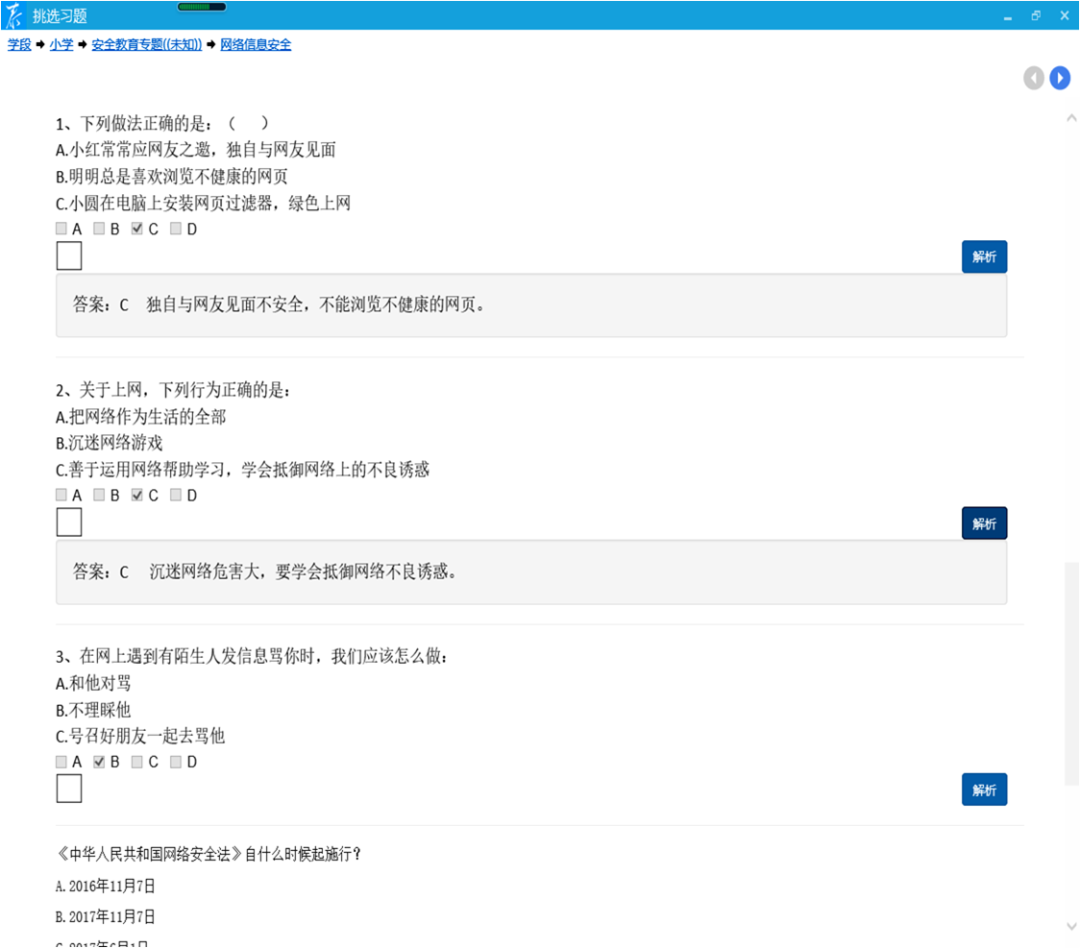Uncheck option C for question 2
Image resolution: width=1080 pixels, height=948 pixels.
point(137,495)
